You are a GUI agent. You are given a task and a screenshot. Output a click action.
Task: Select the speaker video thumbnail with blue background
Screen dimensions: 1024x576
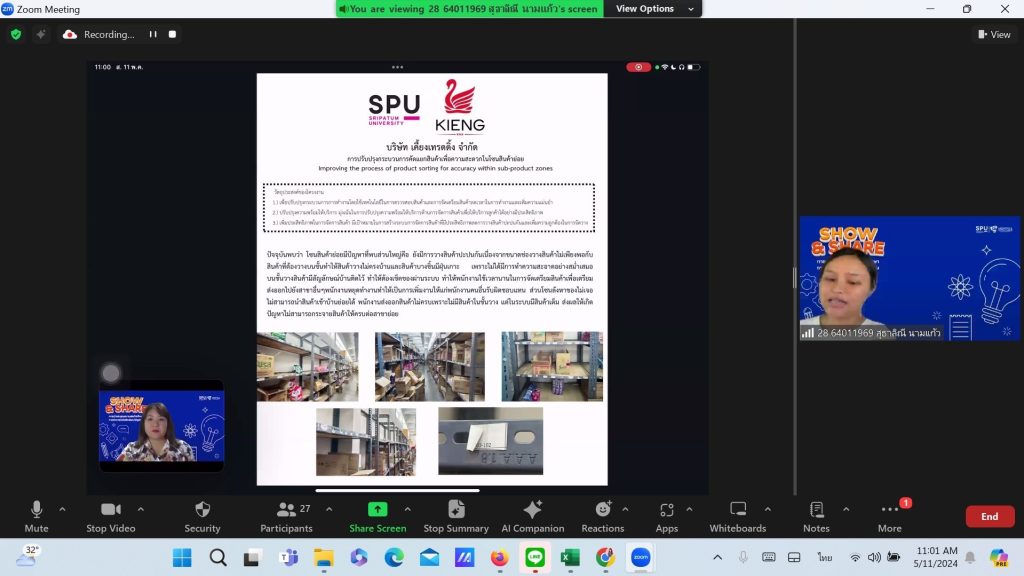(x=909, y=278)
